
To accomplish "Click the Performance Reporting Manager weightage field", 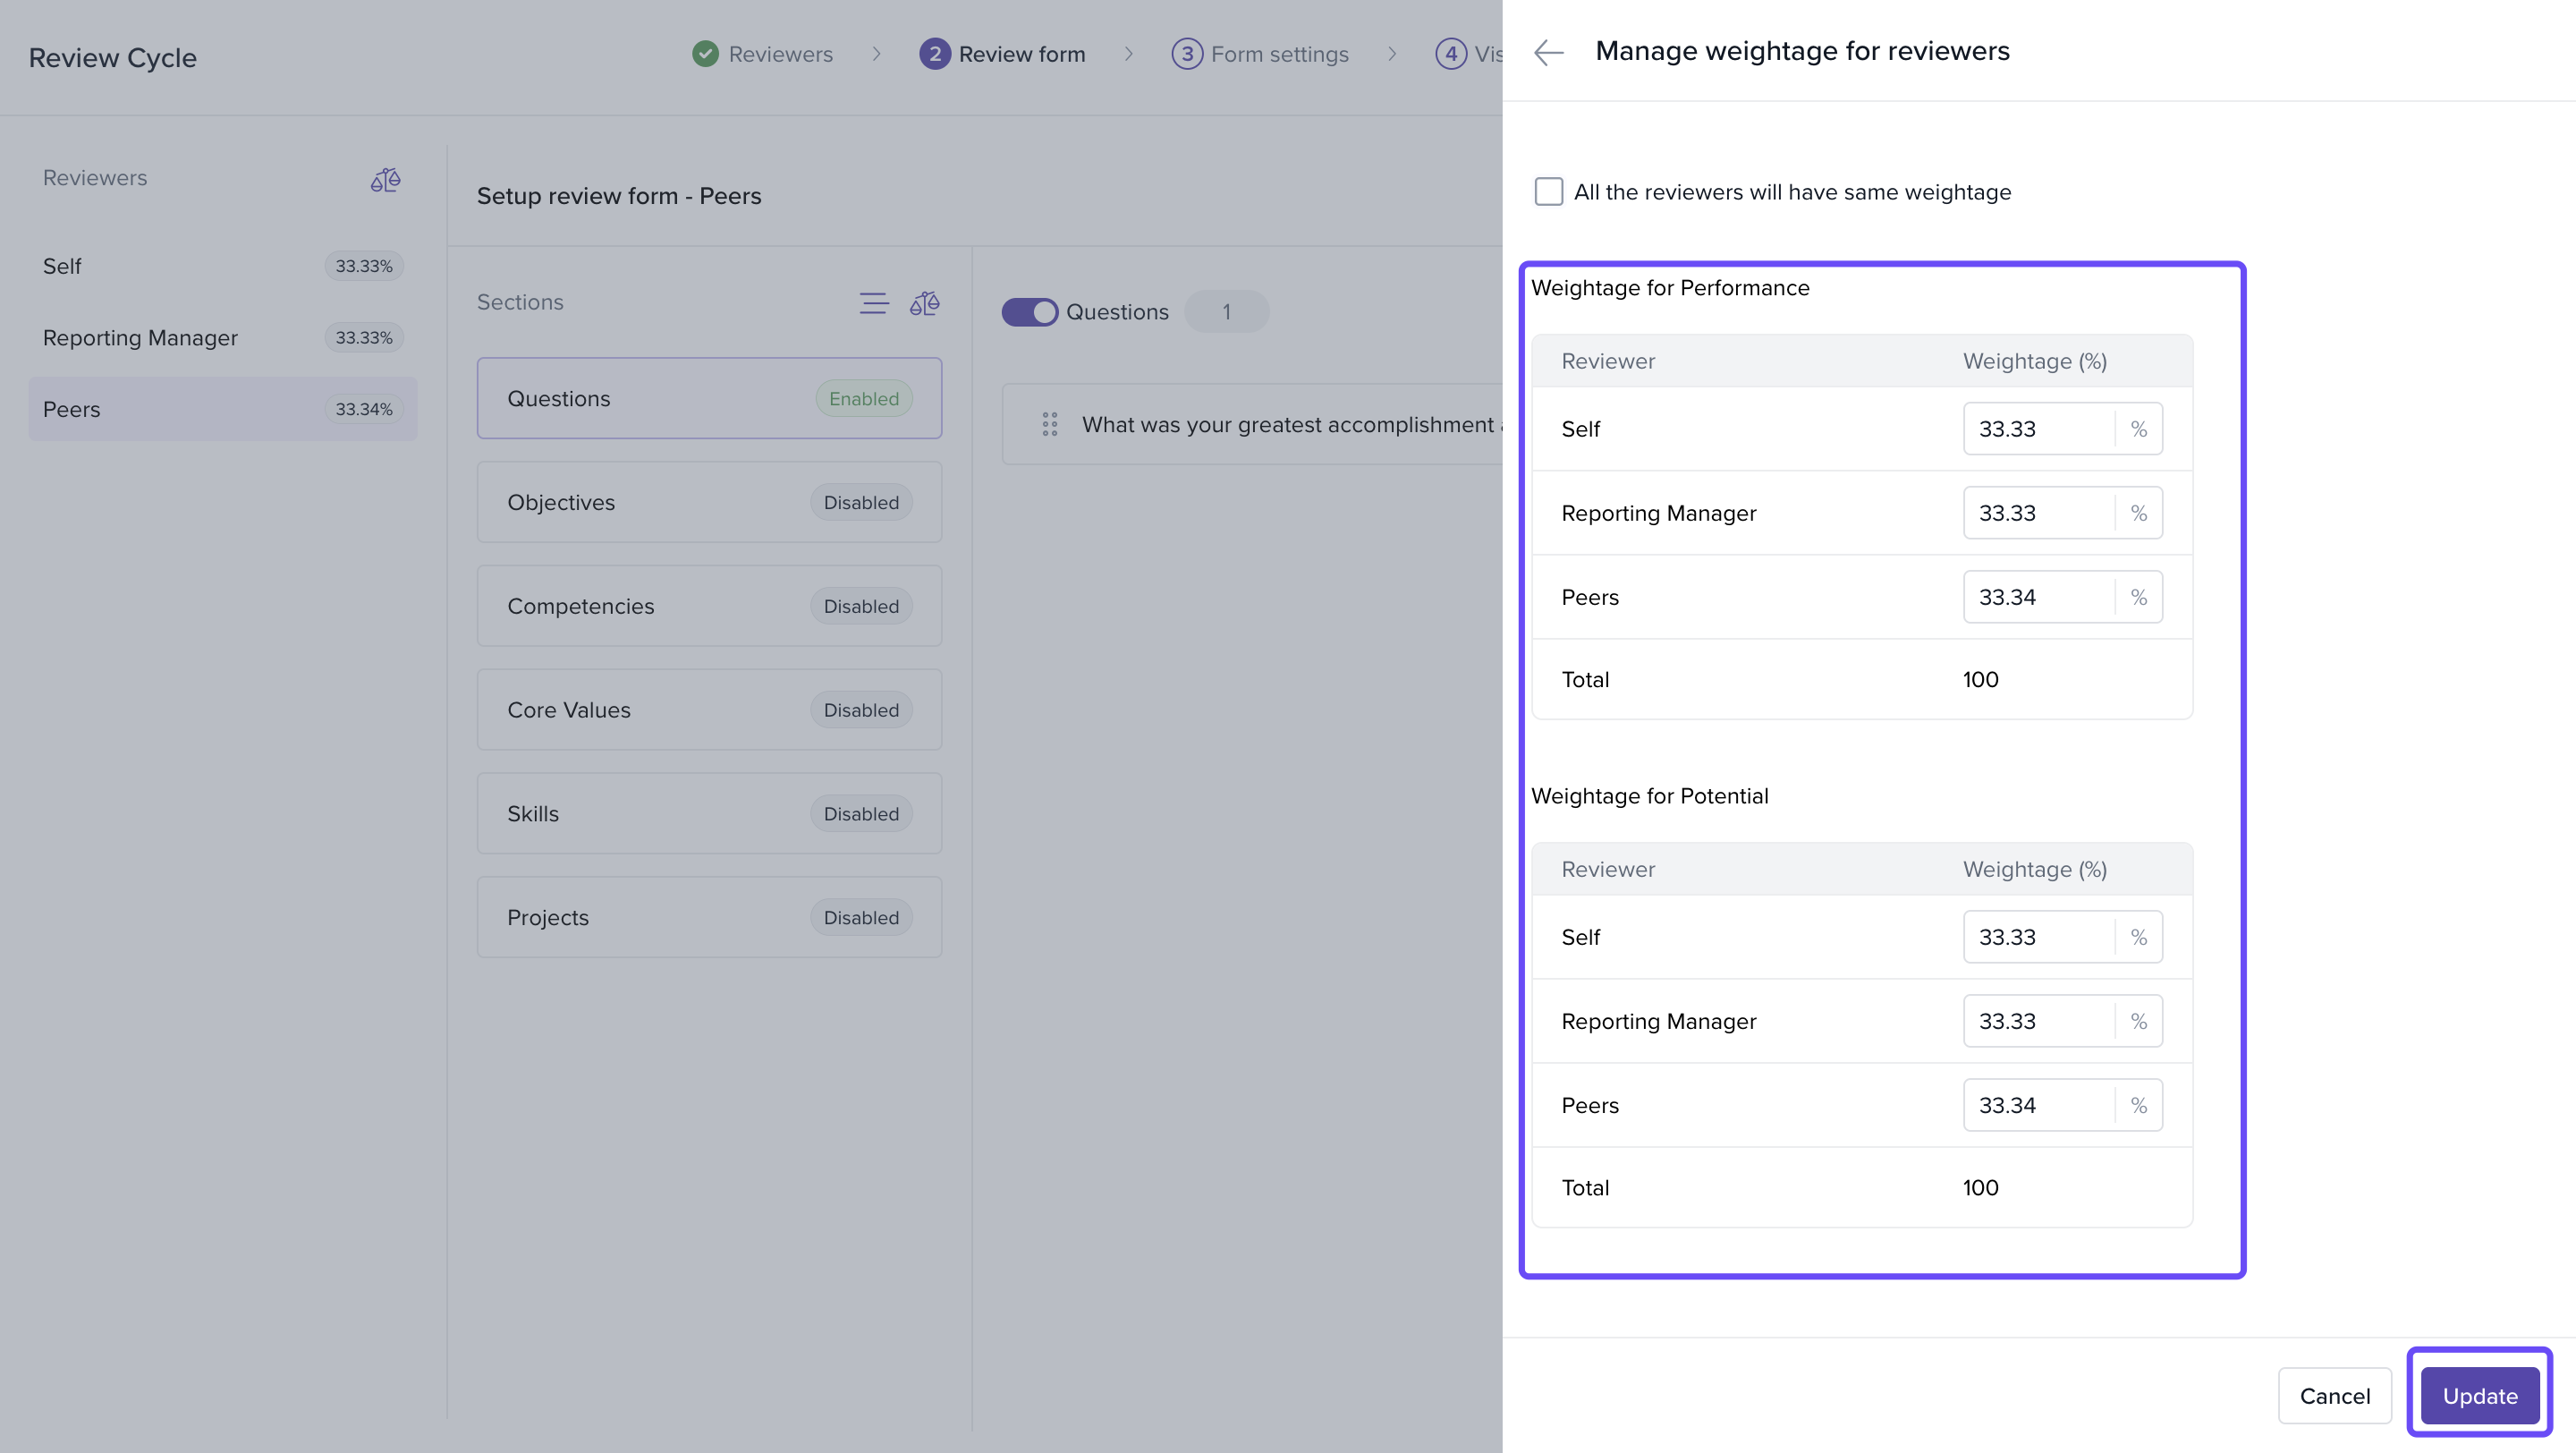I will click(x=2037, y=513).
